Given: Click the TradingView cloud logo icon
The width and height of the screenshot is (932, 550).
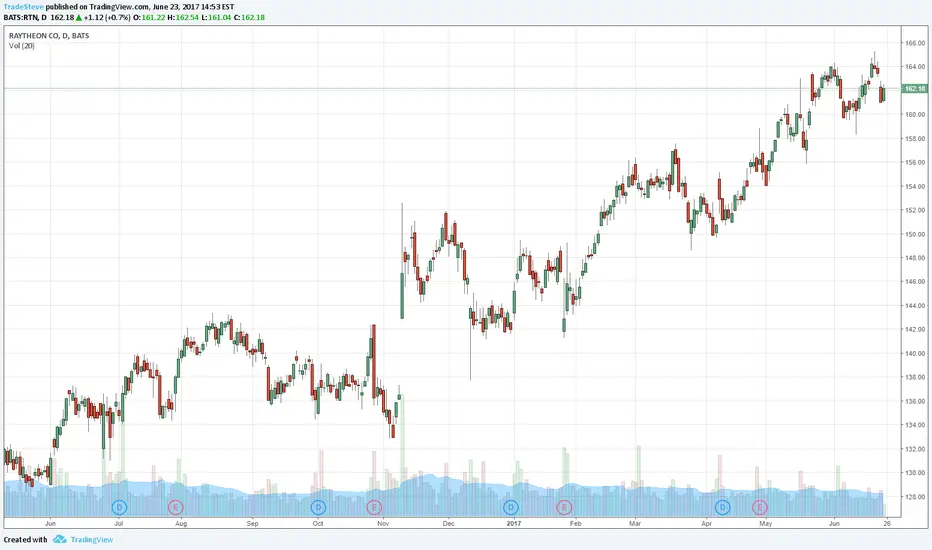Looking at the screenshot, I should click(59, 539).
